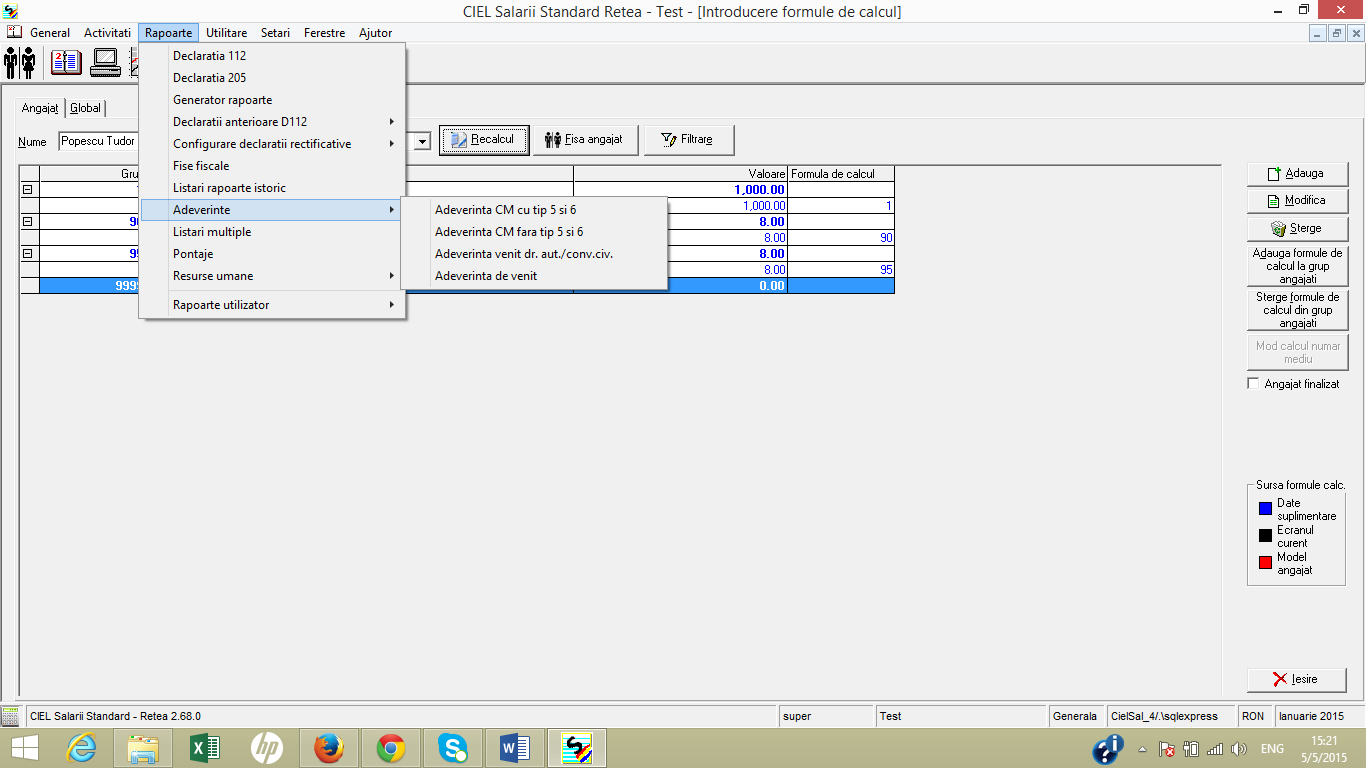Click the Adauga button
Viewport: 1366px width, 768px height.
pos(1298,174)
